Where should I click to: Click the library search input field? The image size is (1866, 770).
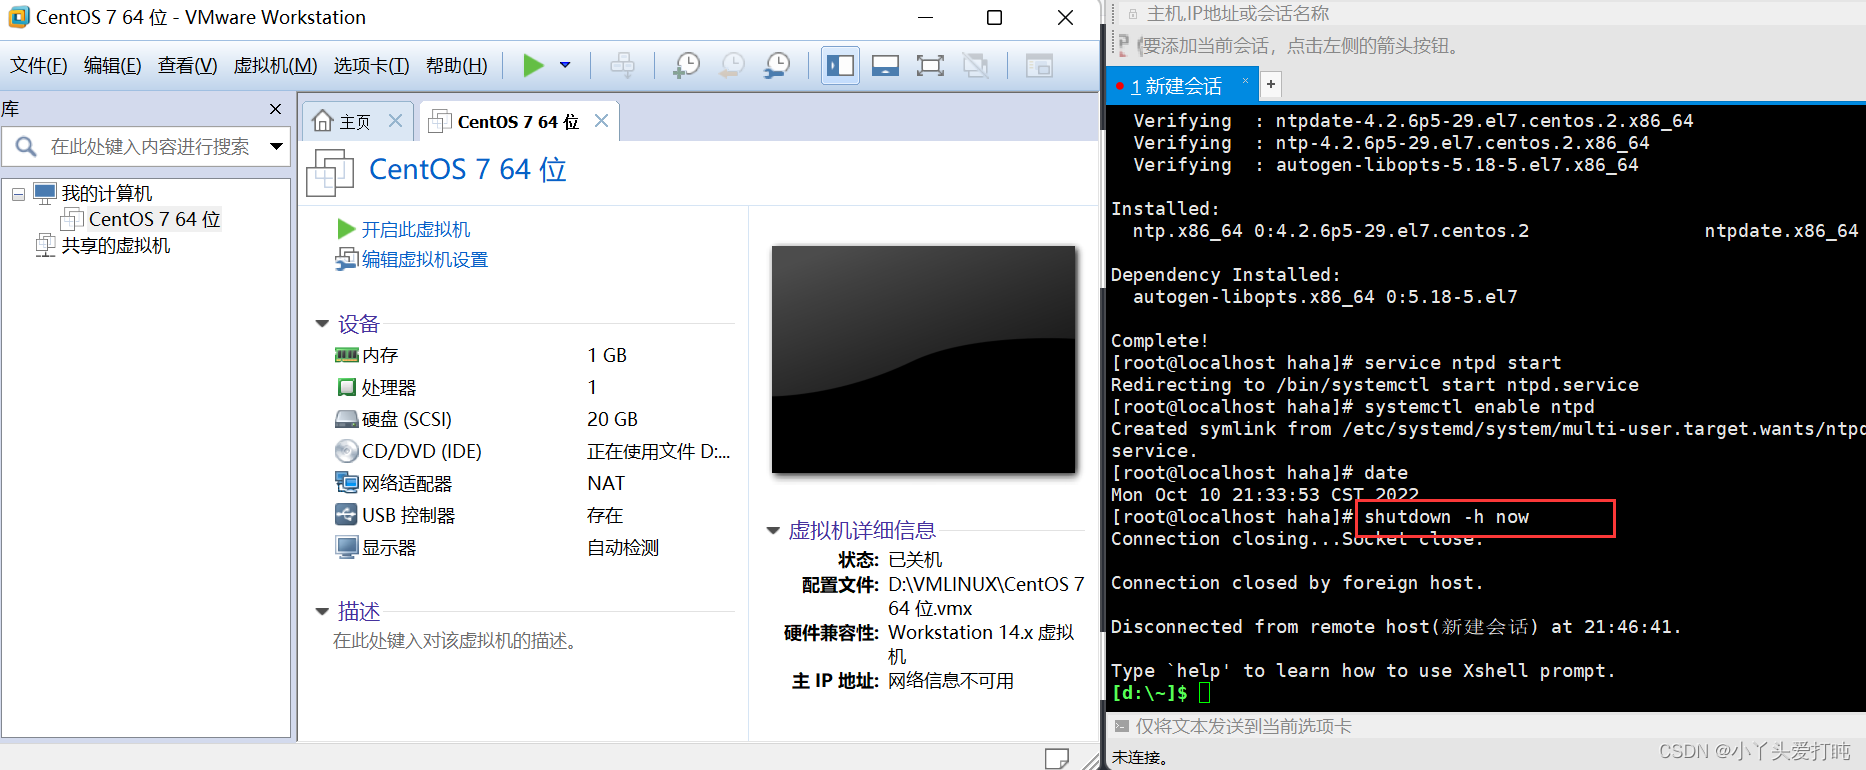150,147
